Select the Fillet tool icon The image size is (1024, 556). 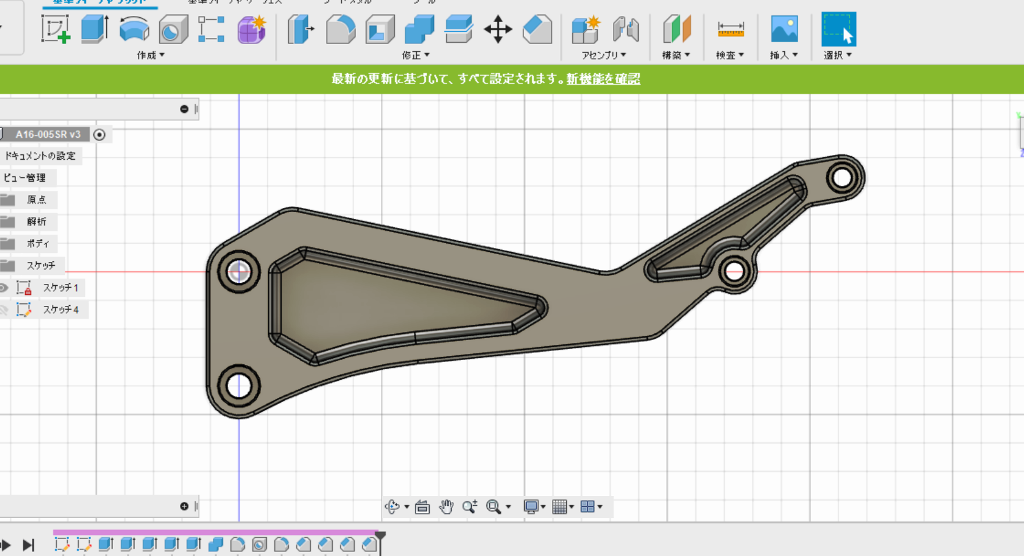[x=341, y=29]
